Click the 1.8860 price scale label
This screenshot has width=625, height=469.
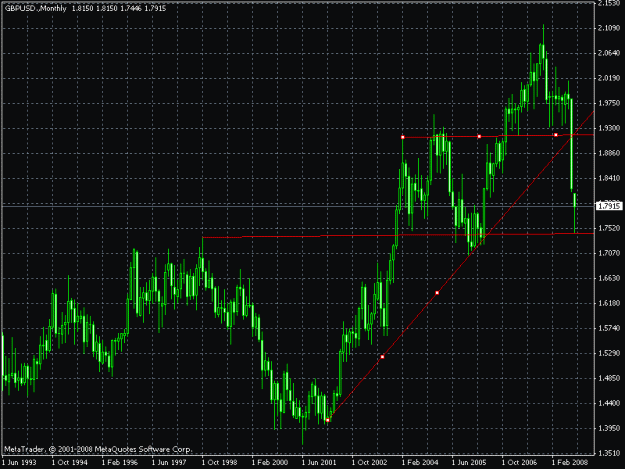point(609,153)
